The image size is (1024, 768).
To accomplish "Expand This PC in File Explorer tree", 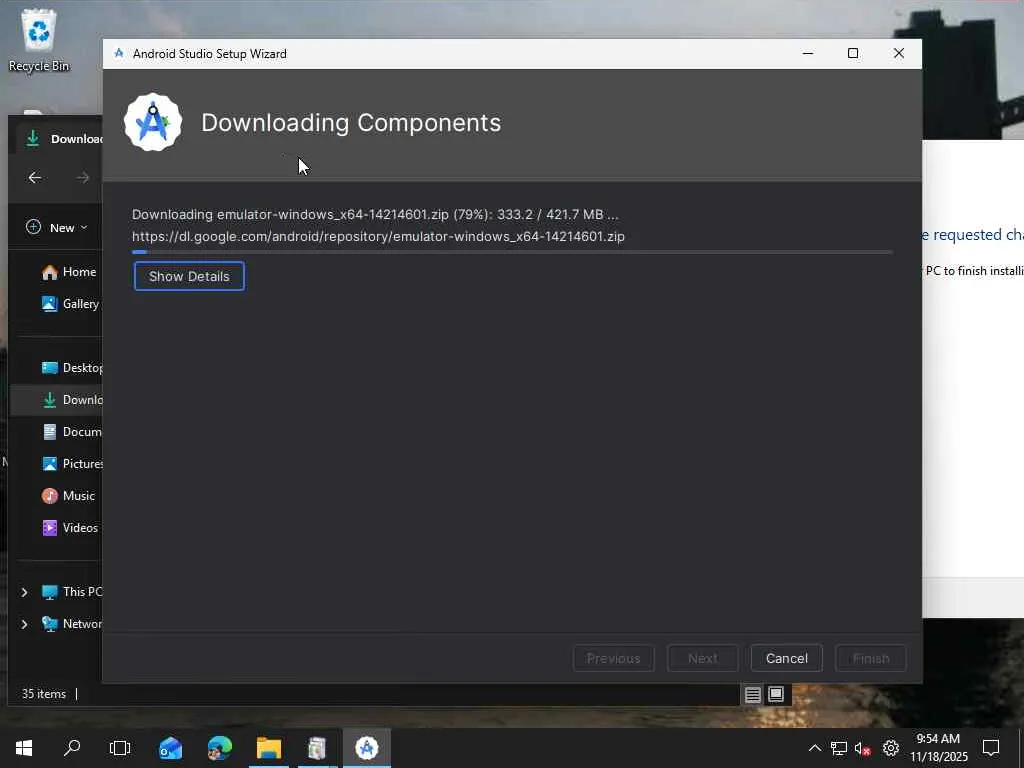I will pos(24,592).
